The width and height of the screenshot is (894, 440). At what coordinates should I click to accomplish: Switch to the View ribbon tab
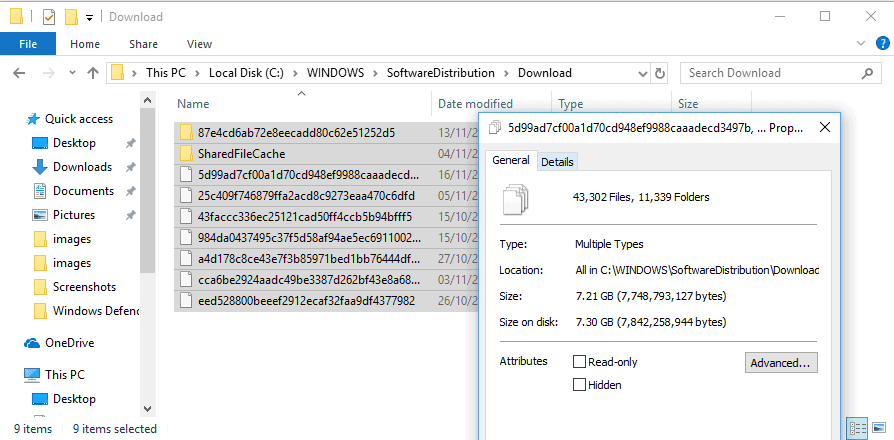tap(200, 44)
